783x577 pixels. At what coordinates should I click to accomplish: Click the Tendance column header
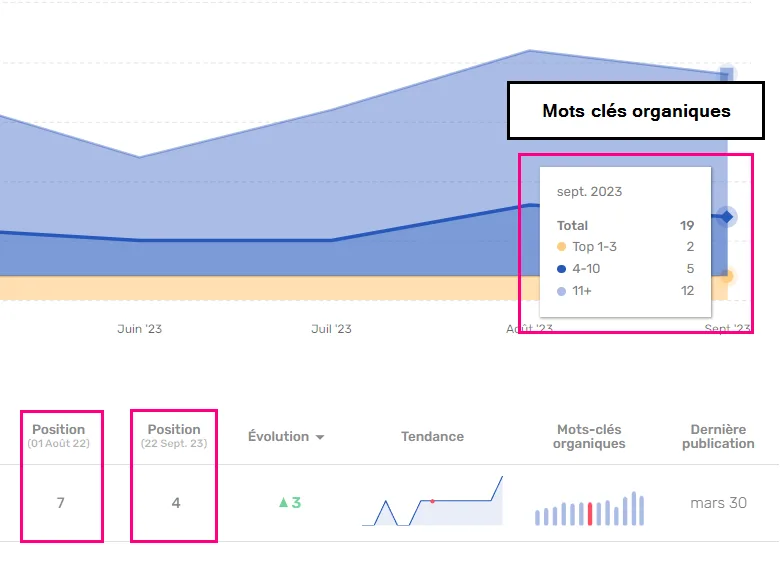coord(432,437)
